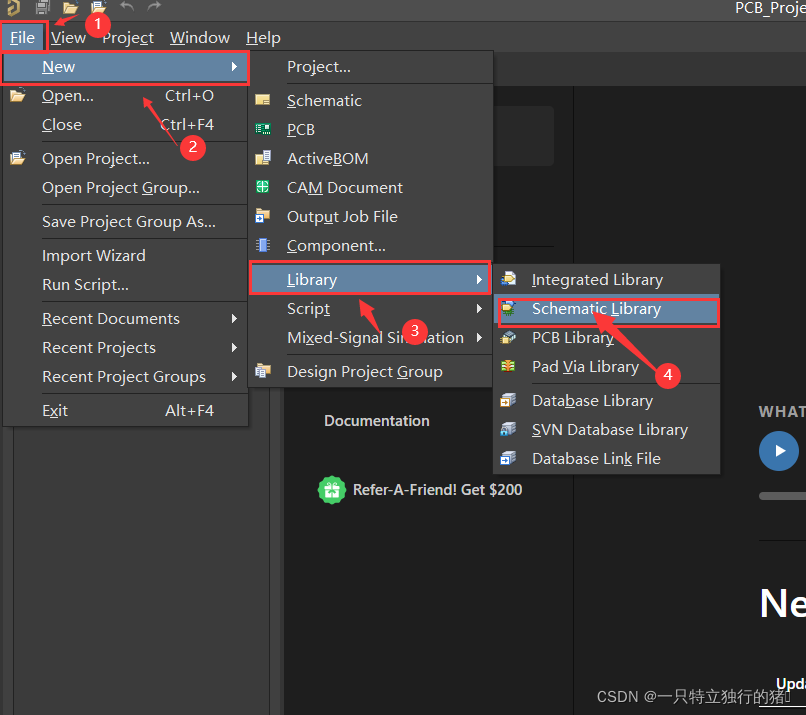Click the PCB Library icon
Image resolution: width=806 pixels, height=715 pixels.
(508, 337)
